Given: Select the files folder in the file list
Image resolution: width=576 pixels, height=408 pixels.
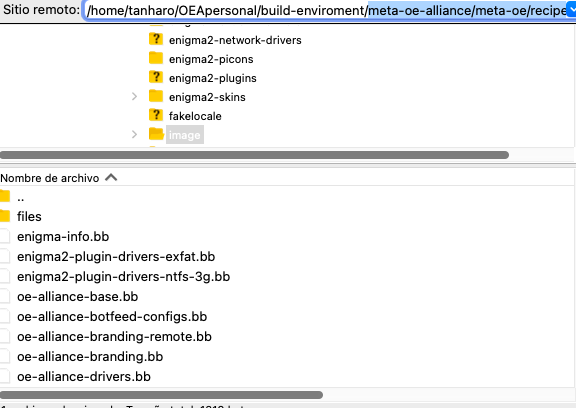Looking at the screenshot, I should click(29, 217).
